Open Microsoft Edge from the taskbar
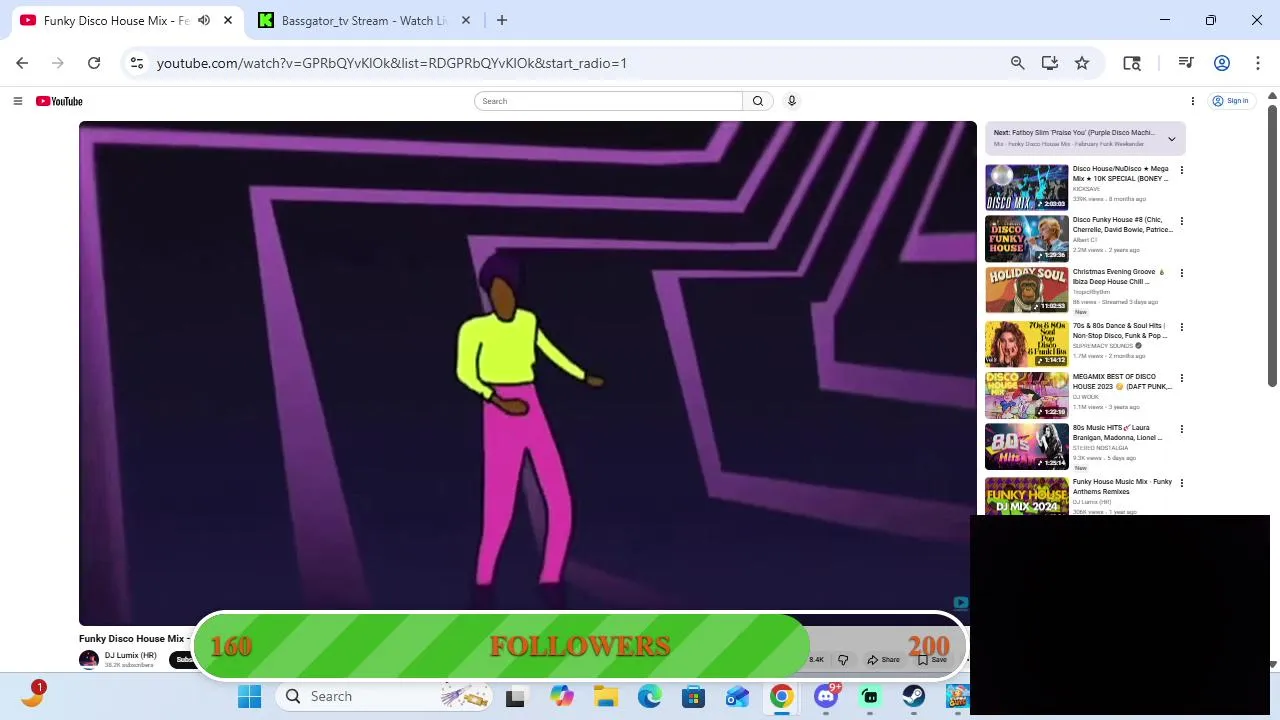The width and height of the screenshot is (1280, 720). point(649,696)
